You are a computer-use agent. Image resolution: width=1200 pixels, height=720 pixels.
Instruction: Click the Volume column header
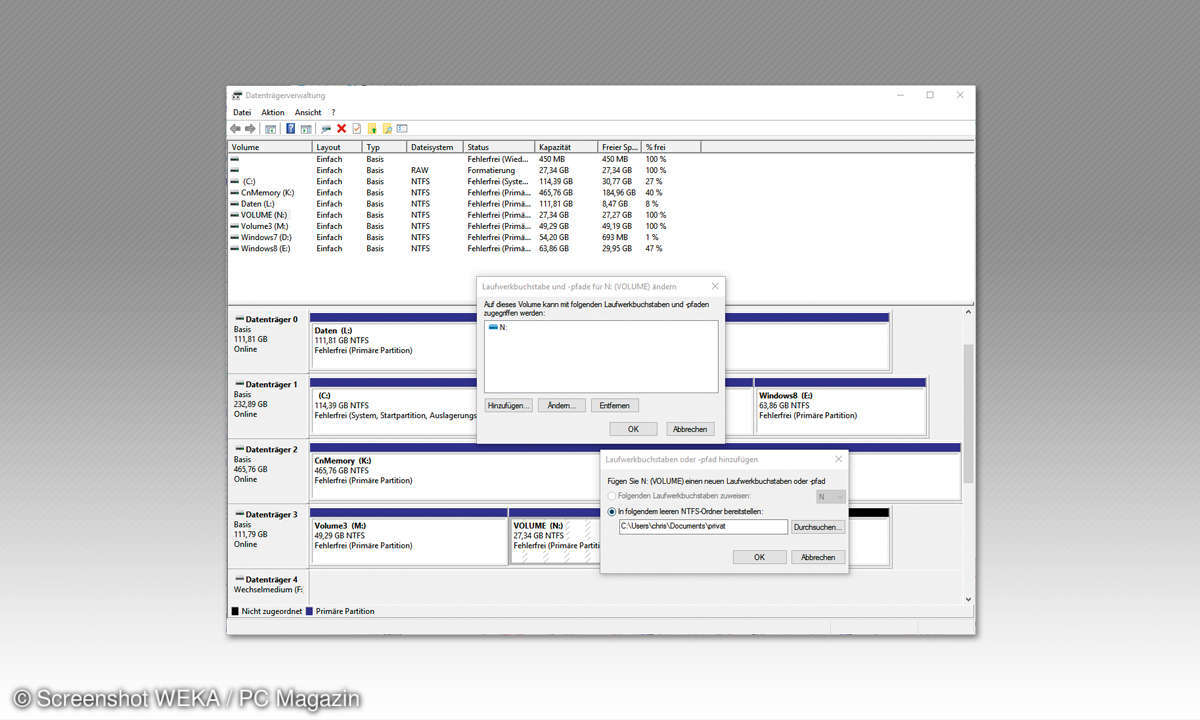(x=270, y=147)
